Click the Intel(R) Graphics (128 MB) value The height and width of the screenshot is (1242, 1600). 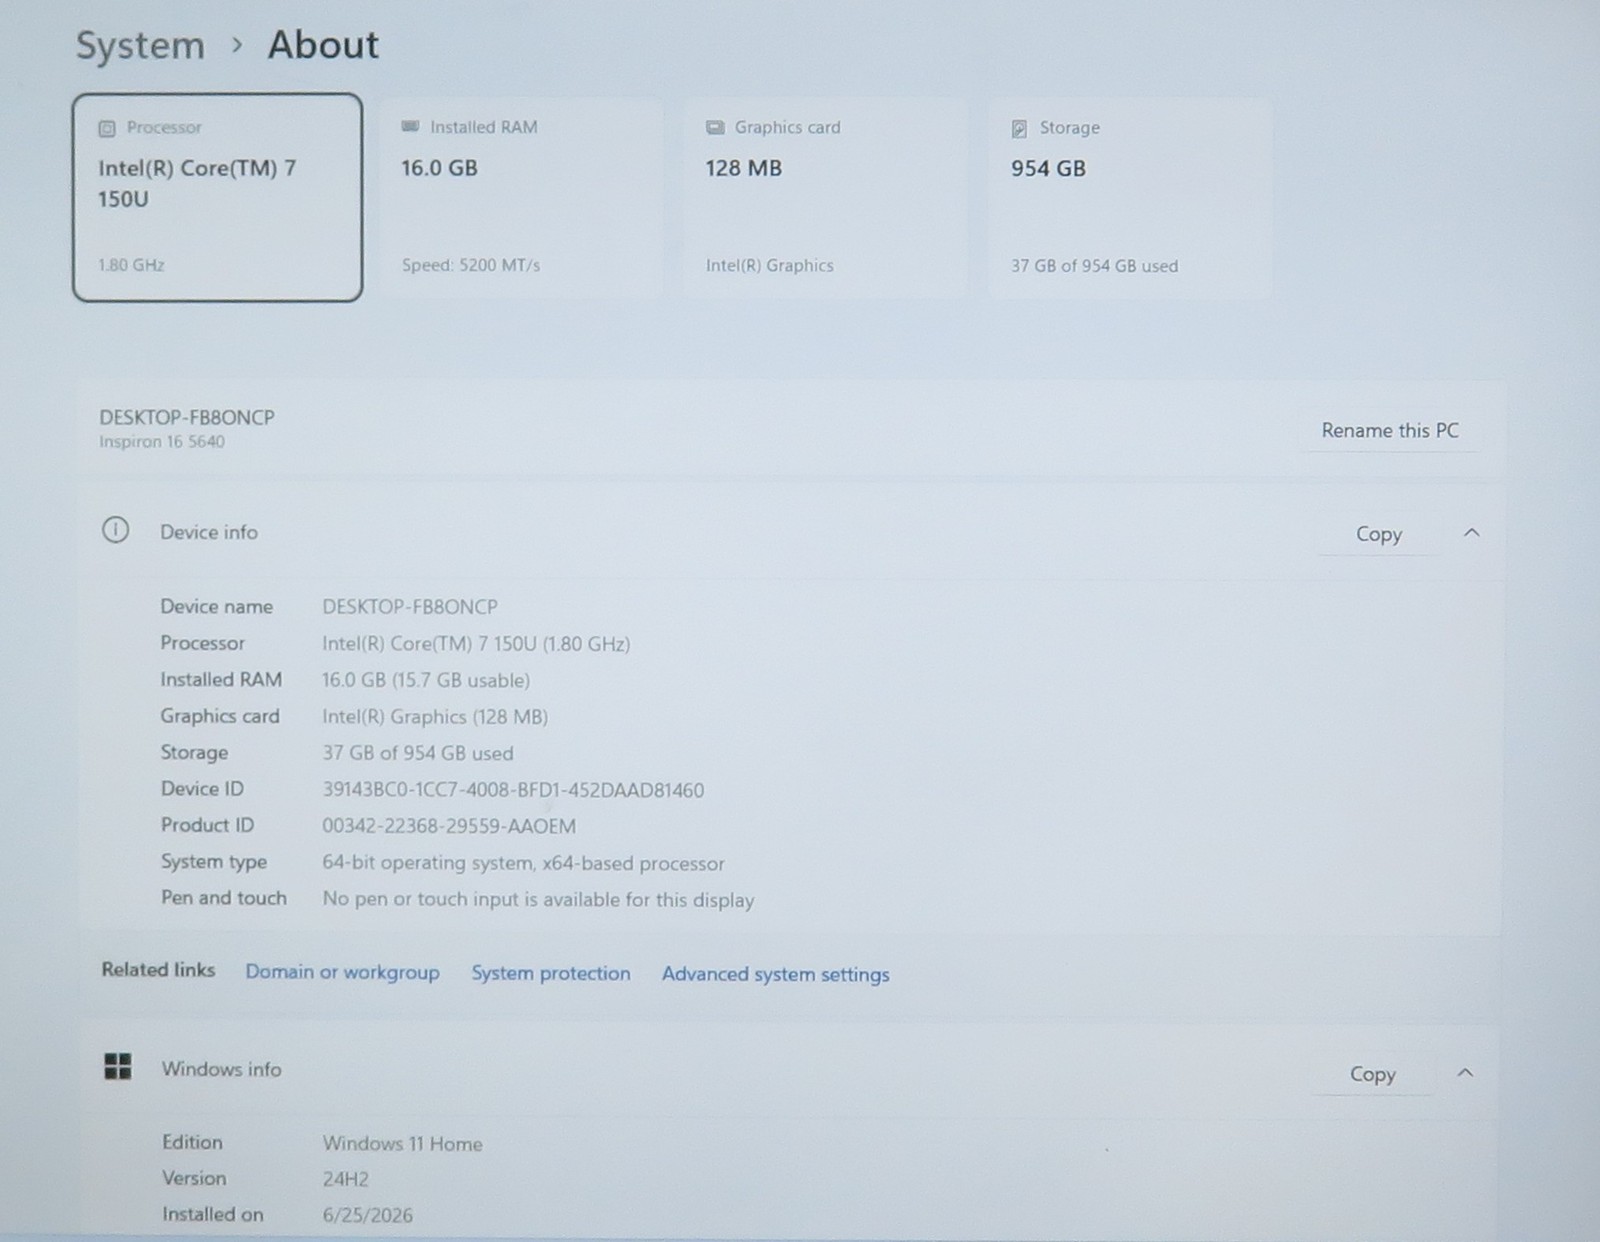[x=435, y=716]
